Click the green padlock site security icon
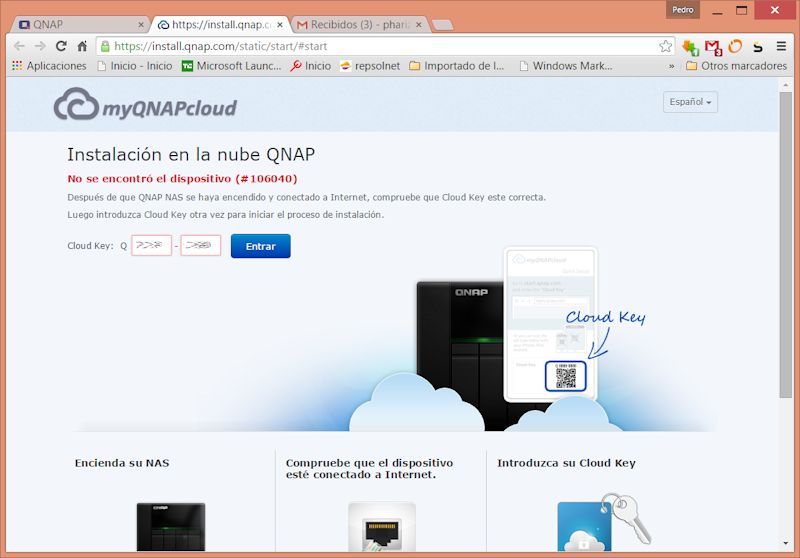Screen dimensions: 800x558 [105, 46]
